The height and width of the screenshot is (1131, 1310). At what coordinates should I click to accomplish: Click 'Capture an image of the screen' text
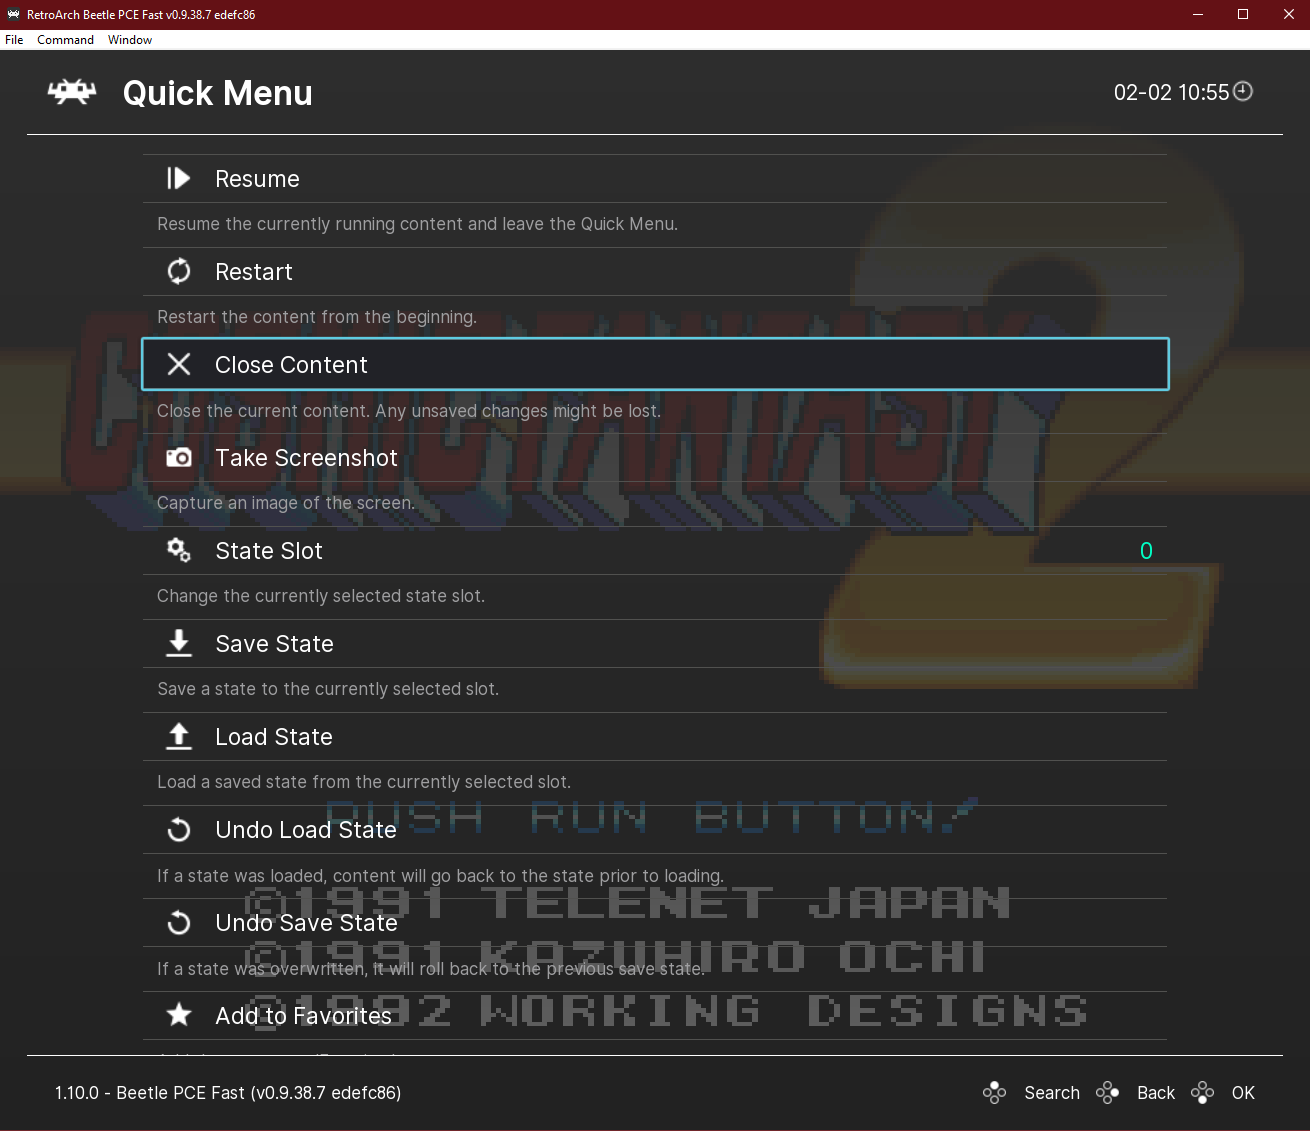[286, 503]
